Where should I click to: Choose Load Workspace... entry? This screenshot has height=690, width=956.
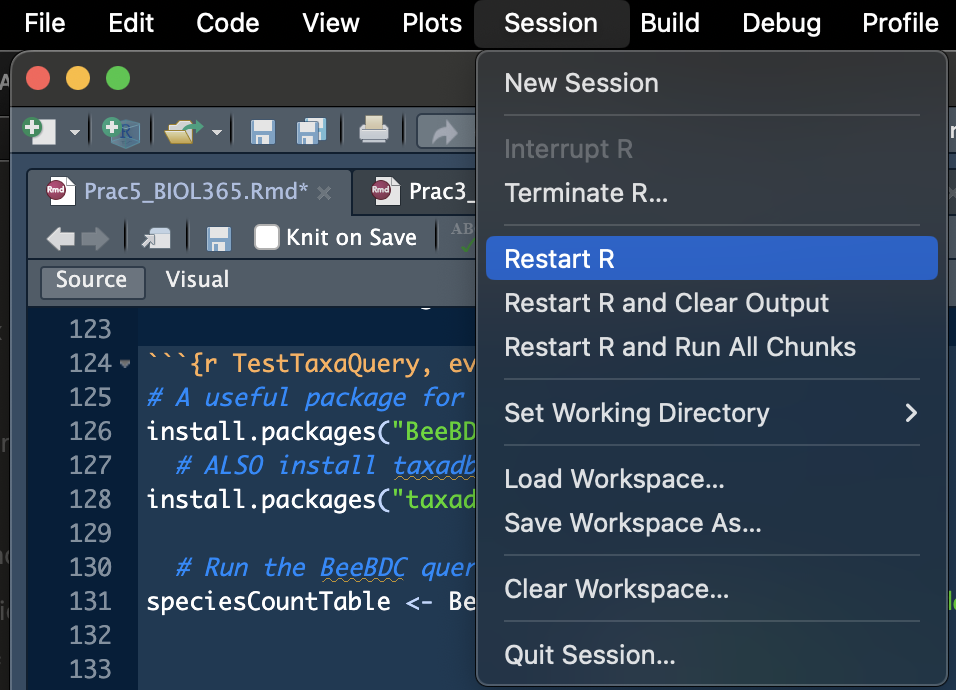(712, 479)
